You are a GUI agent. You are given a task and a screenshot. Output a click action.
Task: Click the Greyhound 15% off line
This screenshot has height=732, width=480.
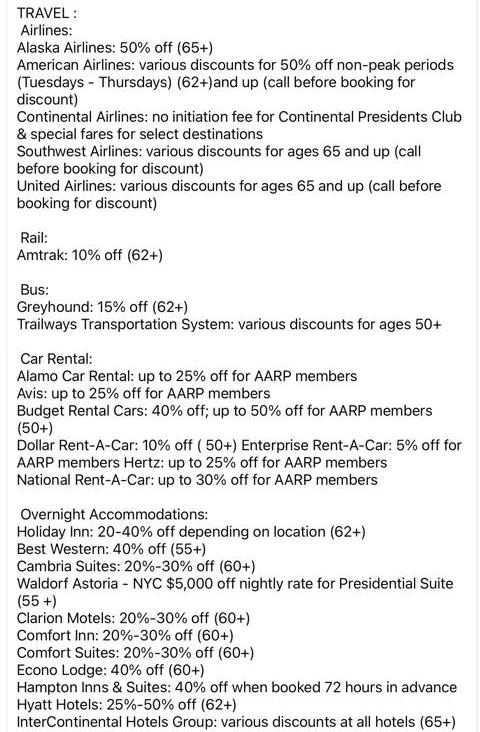click(x=102, y=307)
